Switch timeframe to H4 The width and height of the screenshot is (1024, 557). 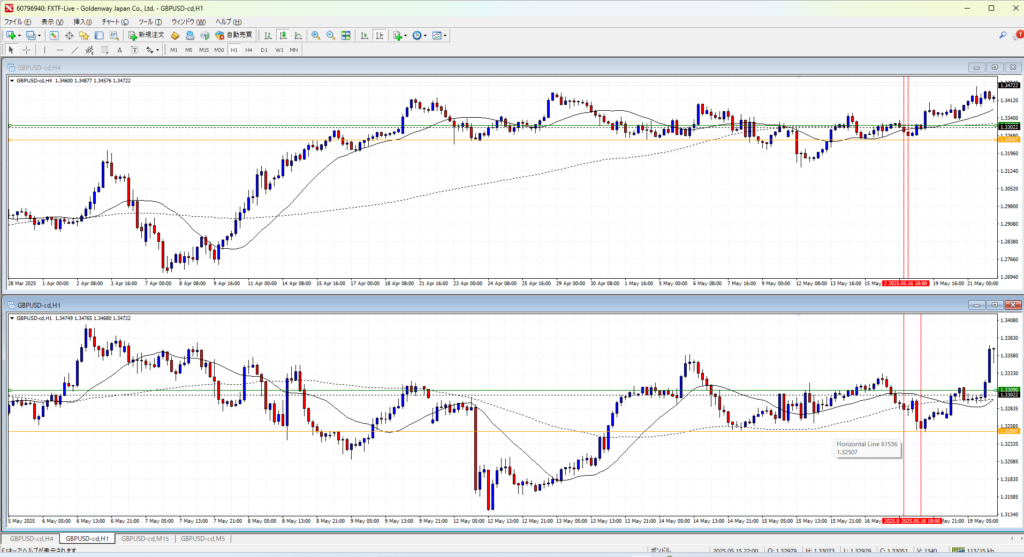pos(248,49)
